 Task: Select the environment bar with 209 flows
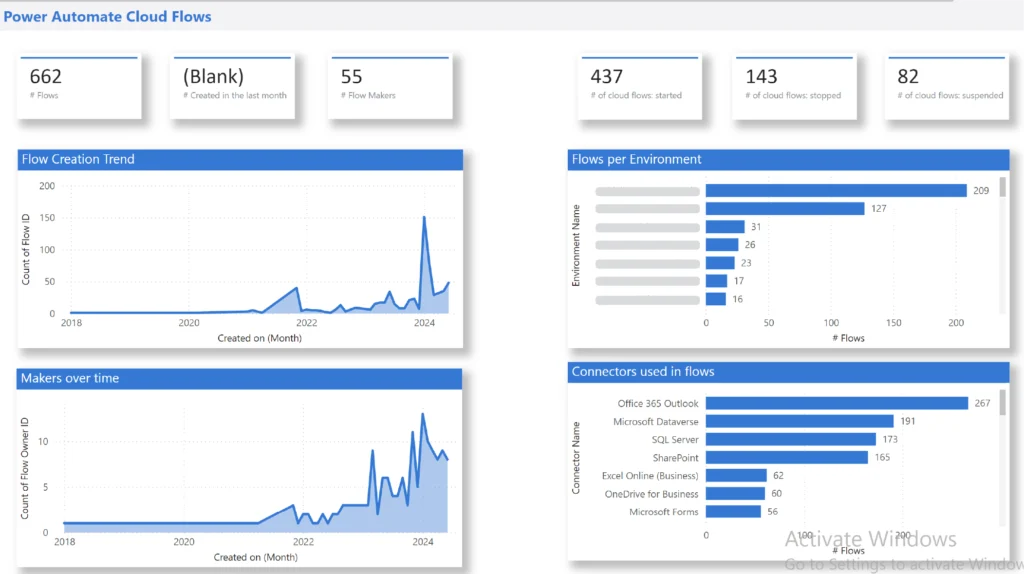coord(836,190)
